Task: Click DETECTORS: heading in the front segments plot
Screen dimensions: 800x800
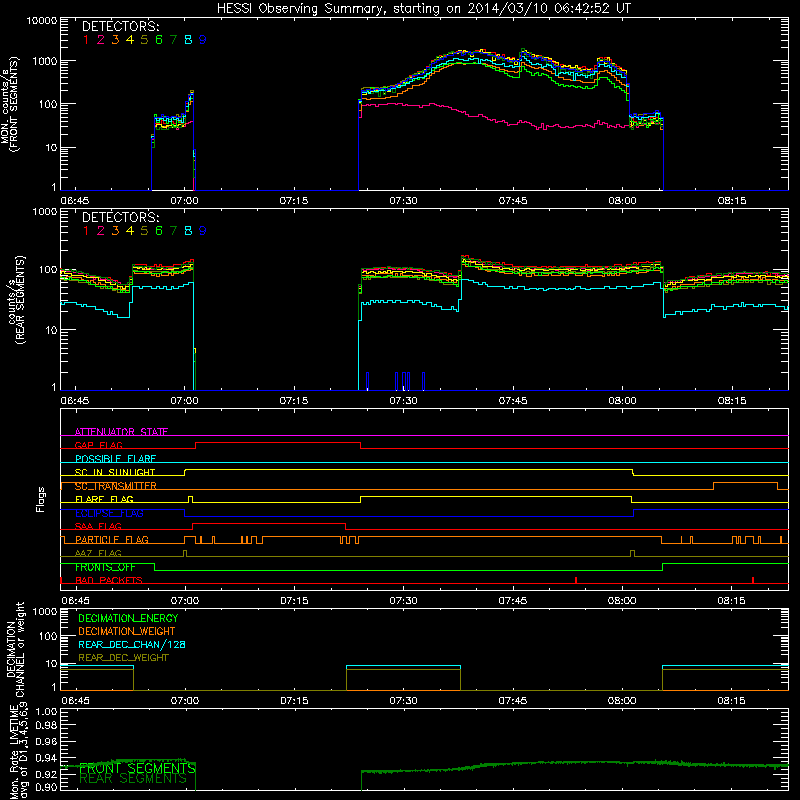Action: (x=121, y=26)
